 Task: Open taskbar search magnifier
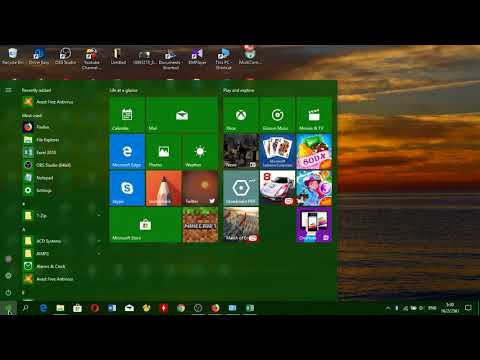25,308
